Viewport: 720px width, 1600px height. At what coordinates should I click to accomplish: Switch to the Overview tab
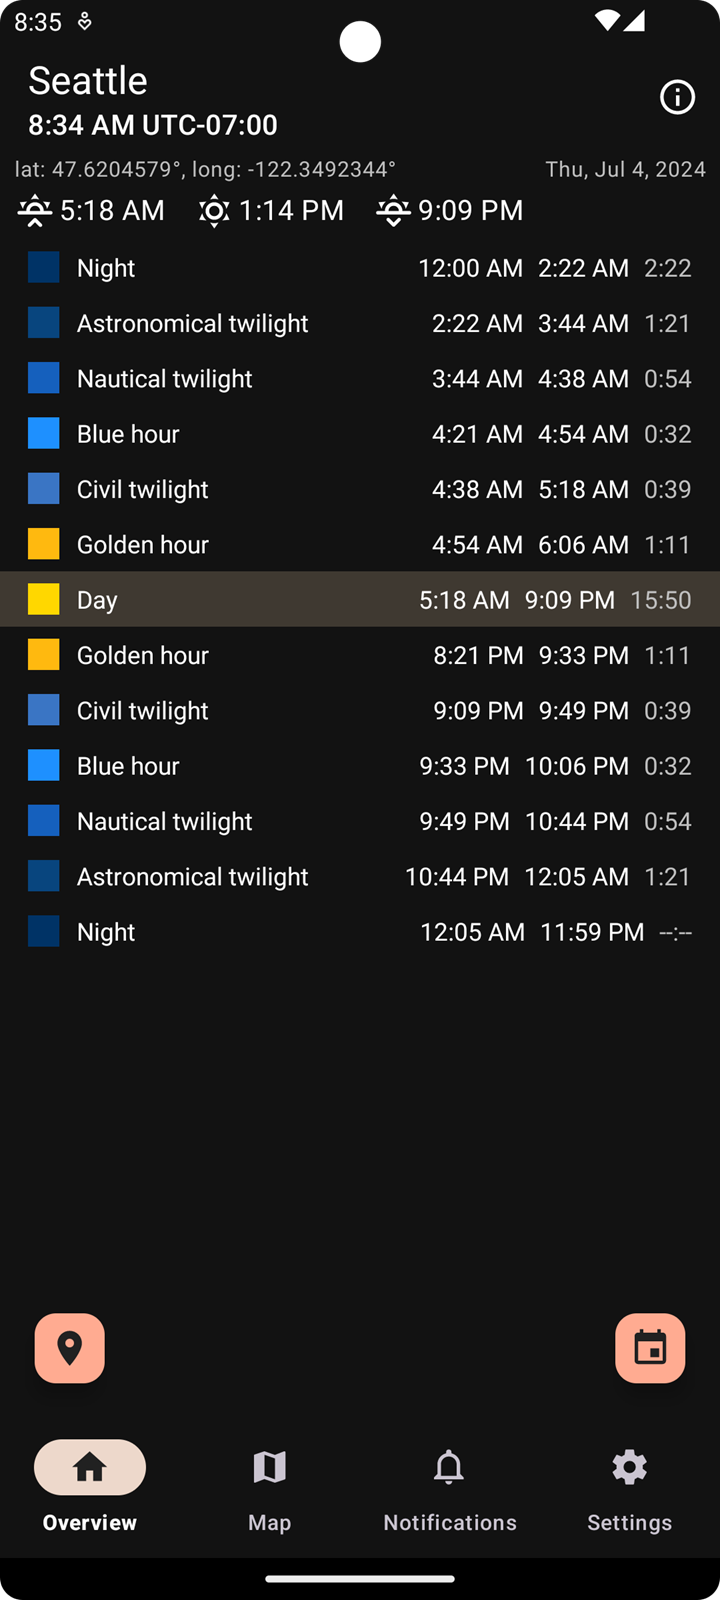pyautogui.click(x=90, y=1467)
